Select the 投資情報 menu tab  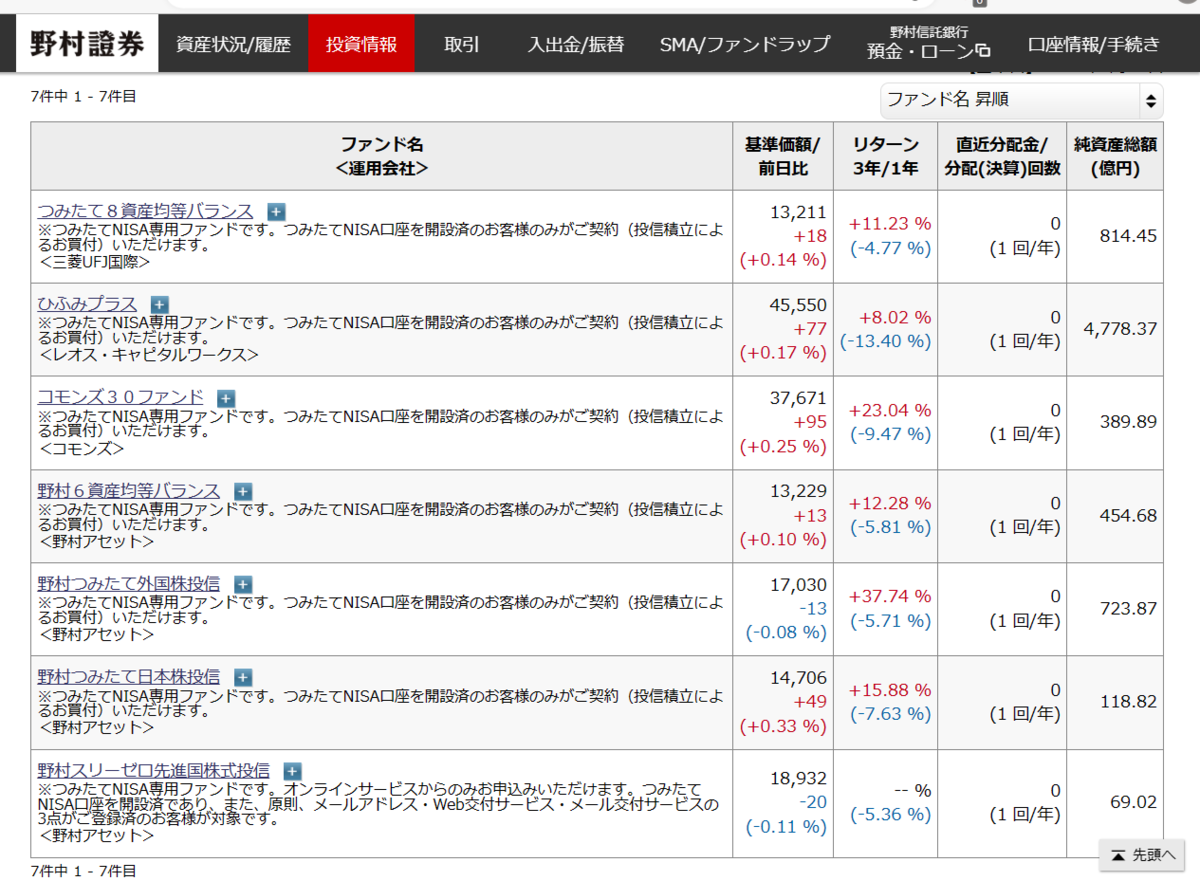pyautogui.click(x=361, y=44)
